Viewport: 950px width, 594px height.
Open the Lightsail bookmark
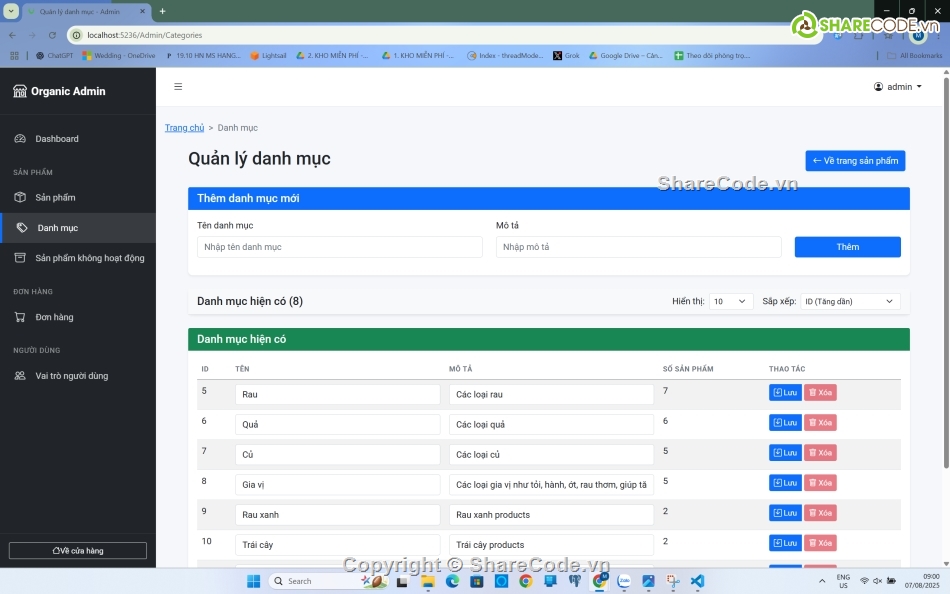tap(268, 55)
